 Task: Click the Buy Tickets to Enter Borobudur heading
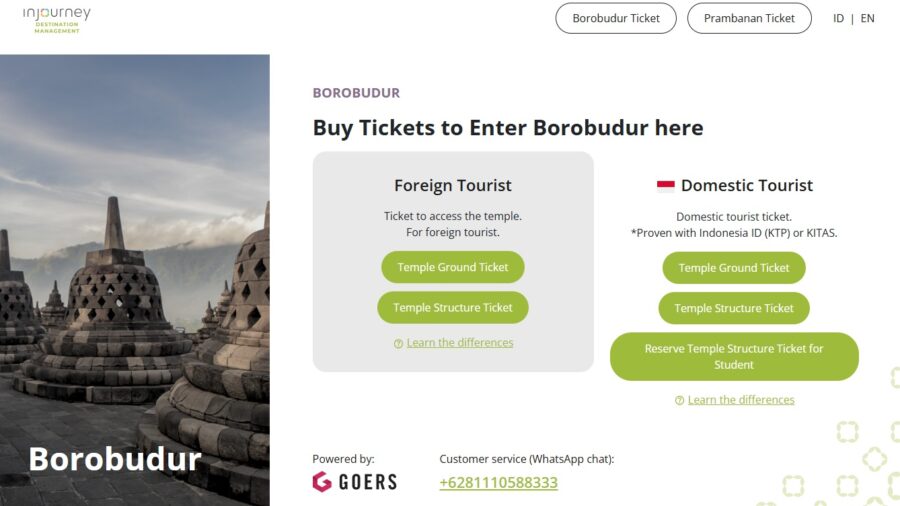507,128
